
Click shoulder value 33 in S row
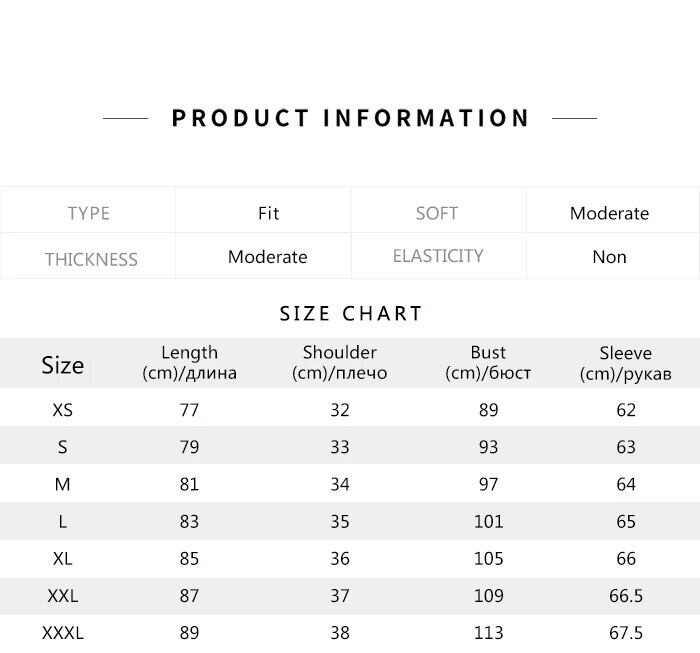339,447
